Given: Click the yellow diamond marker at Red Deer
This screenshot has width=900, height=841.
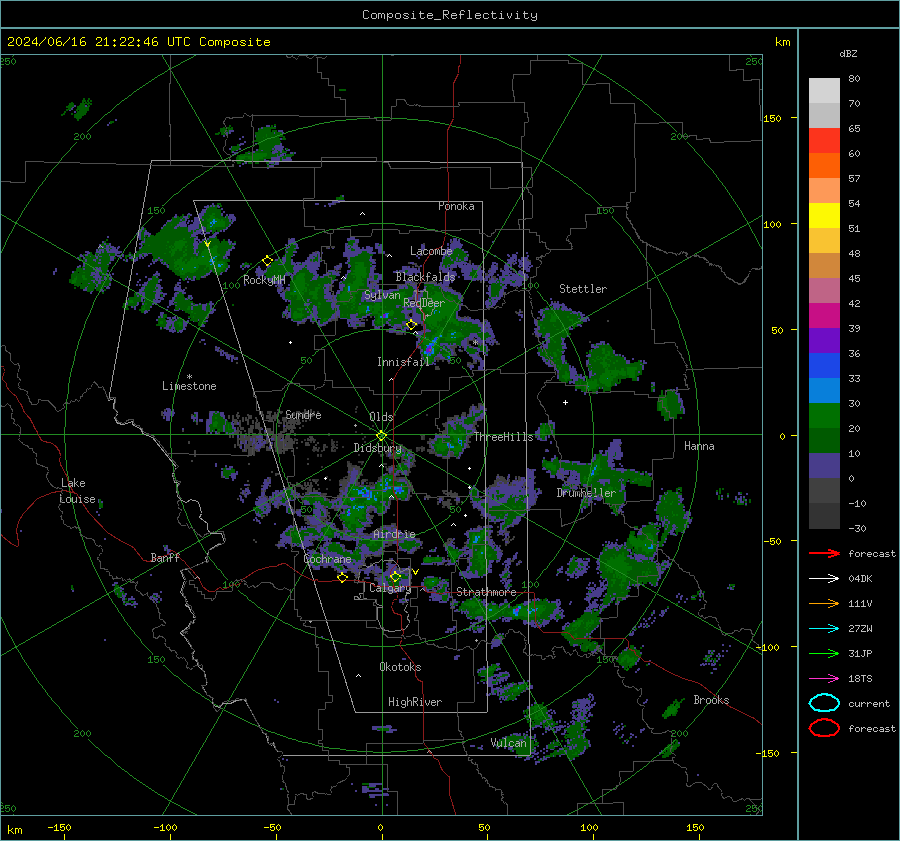Looking at the screenshot, I should 411,325.
